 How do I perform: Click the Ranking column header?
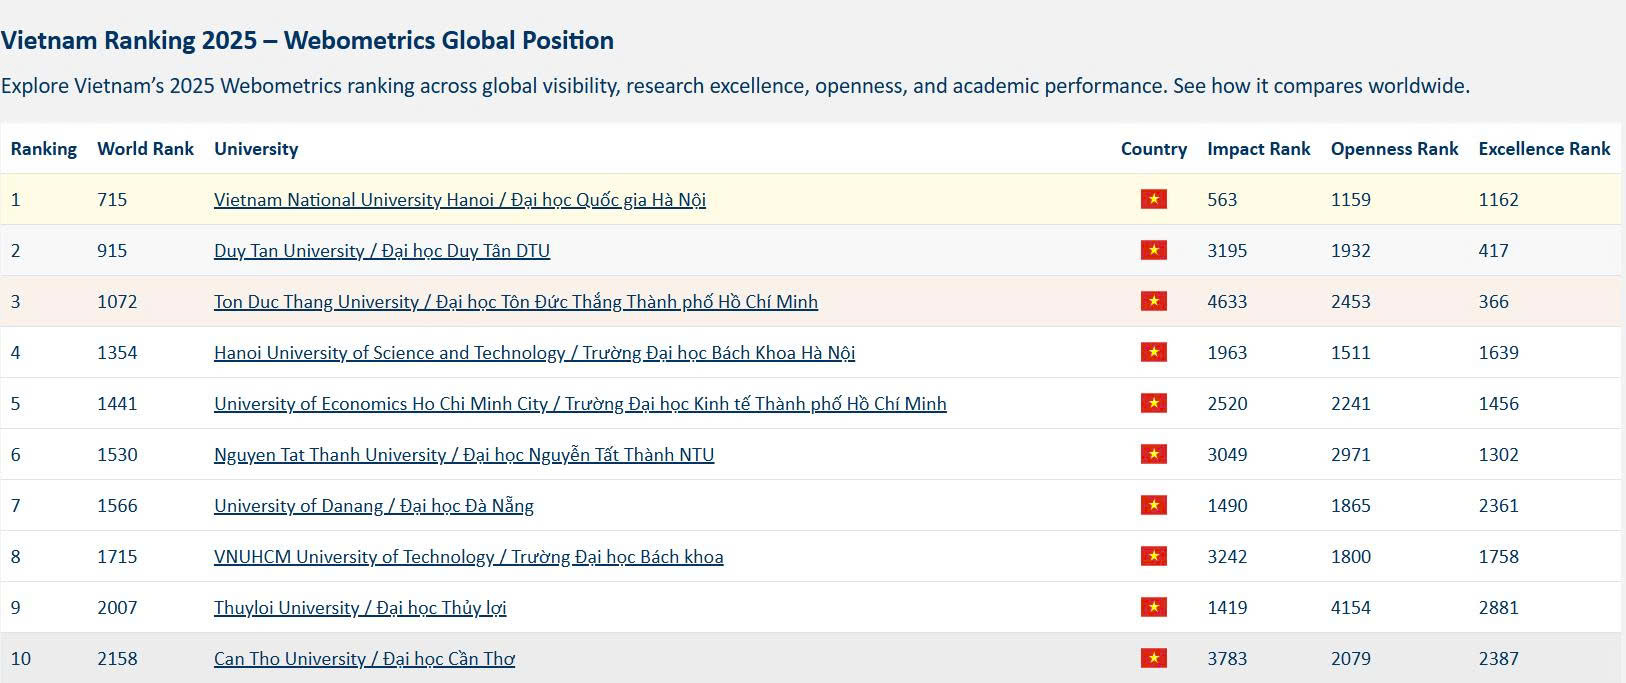click(x=44, y=149)
